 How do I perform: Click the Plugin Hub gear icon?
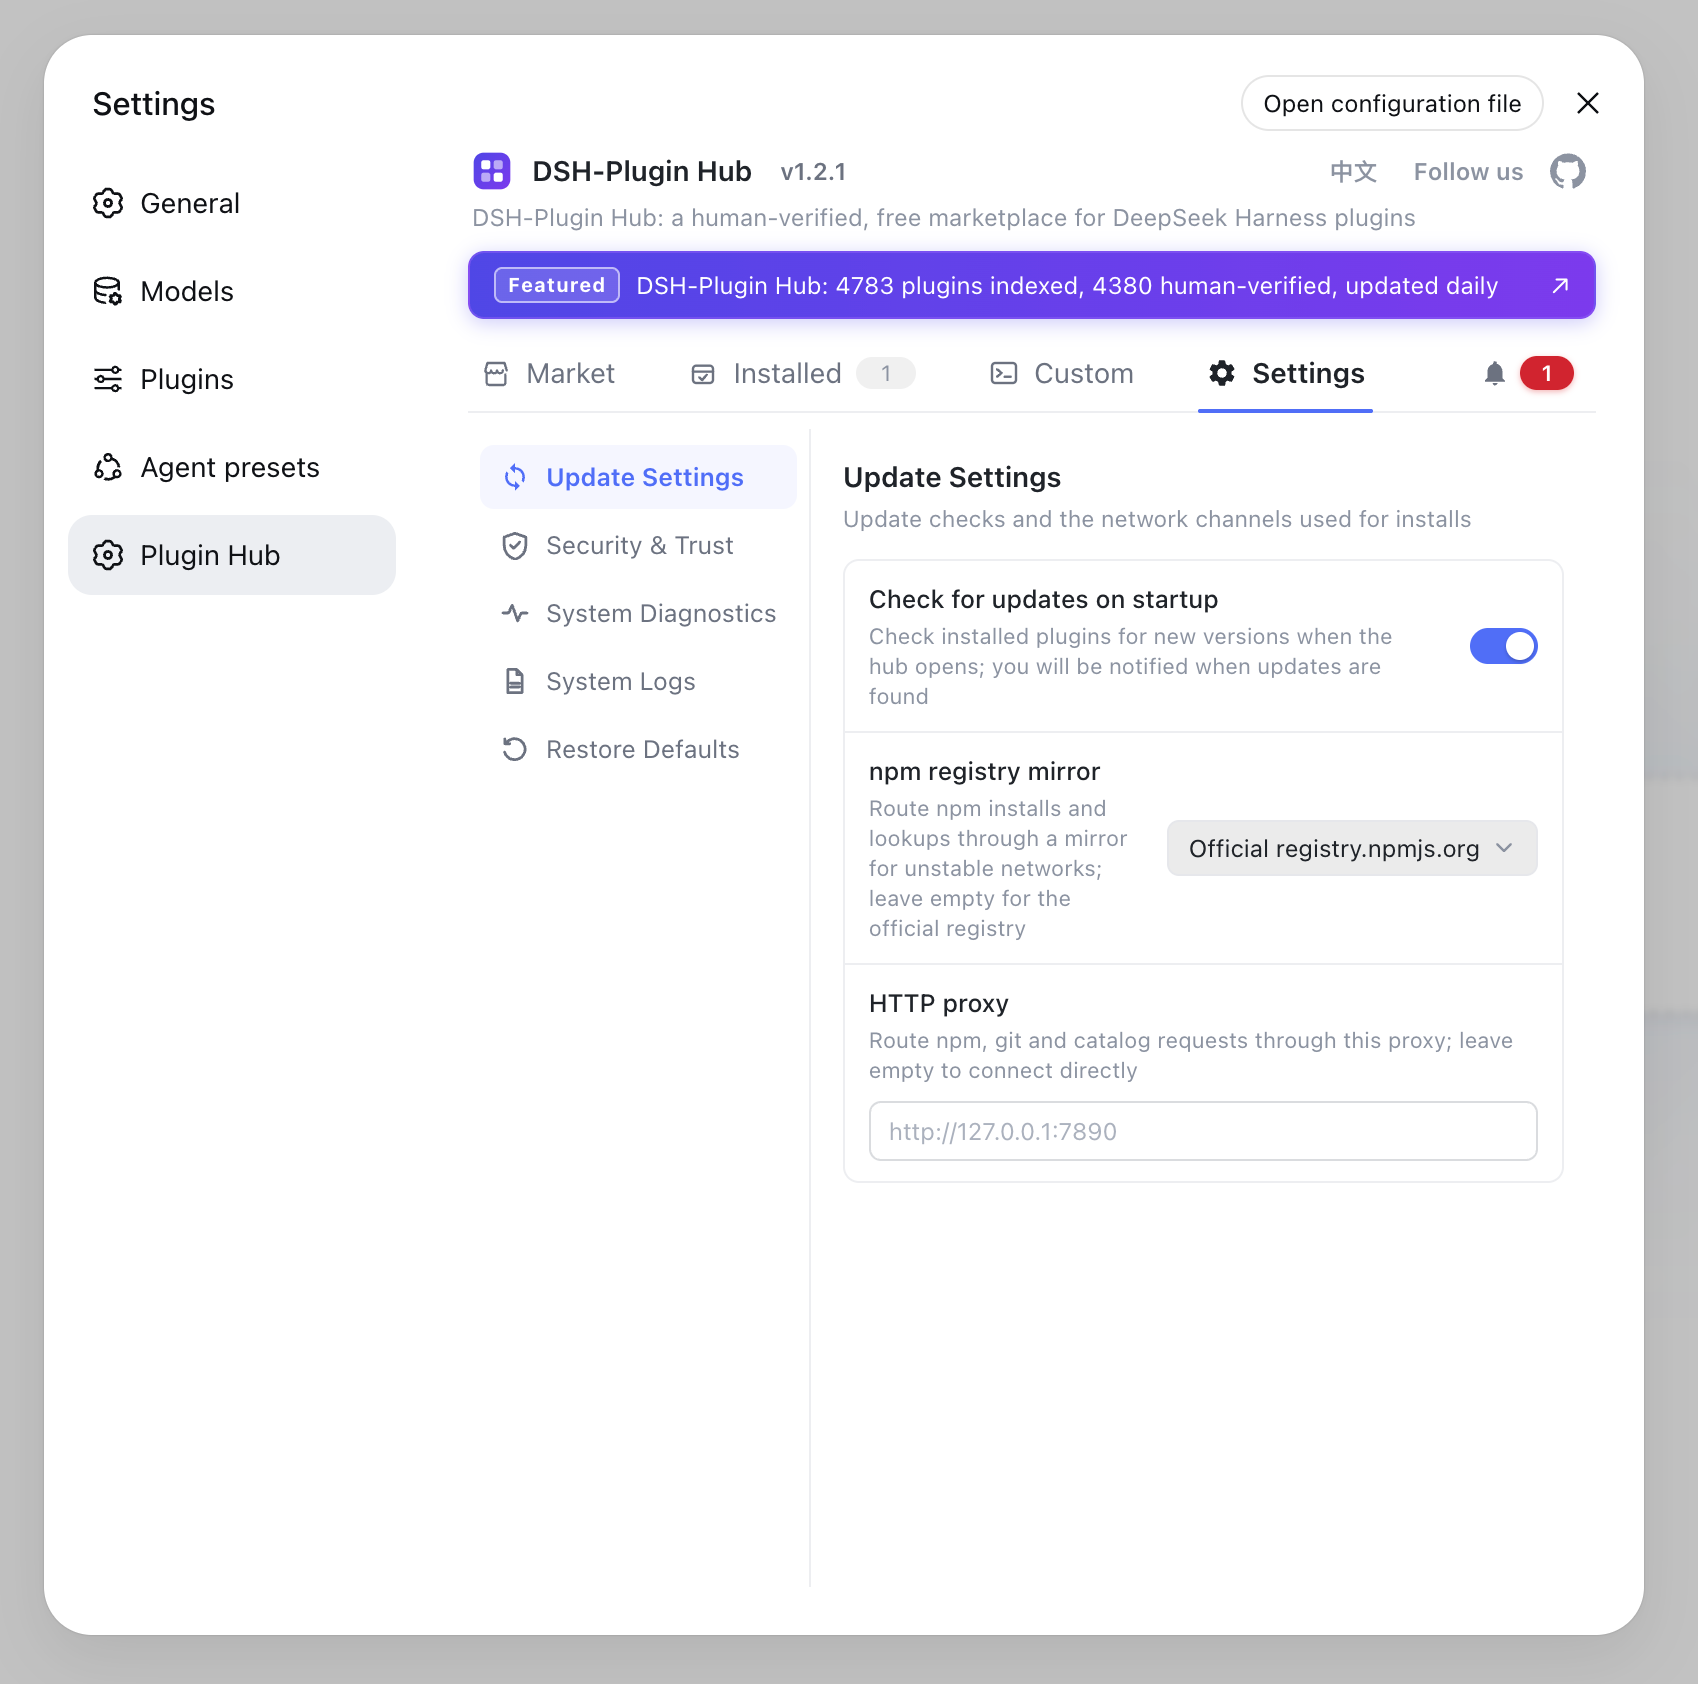[x=108, y=555]
